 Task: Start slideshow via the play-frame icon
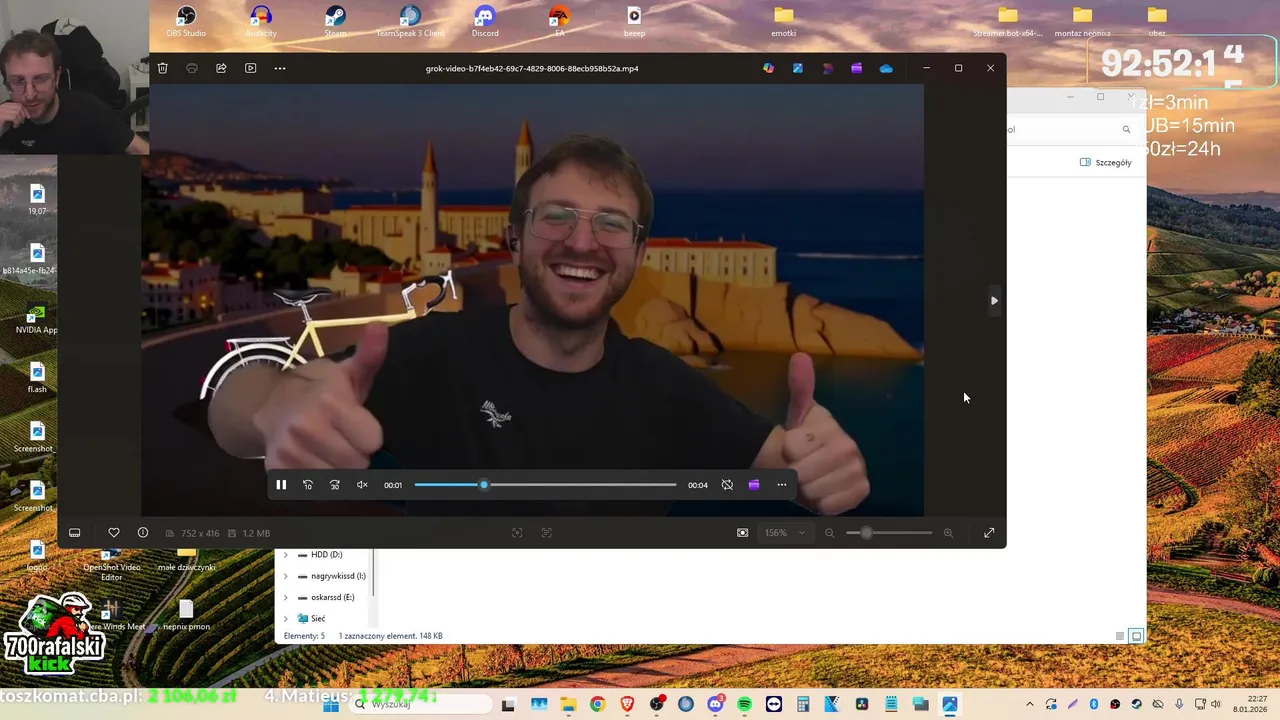[250, 68]
